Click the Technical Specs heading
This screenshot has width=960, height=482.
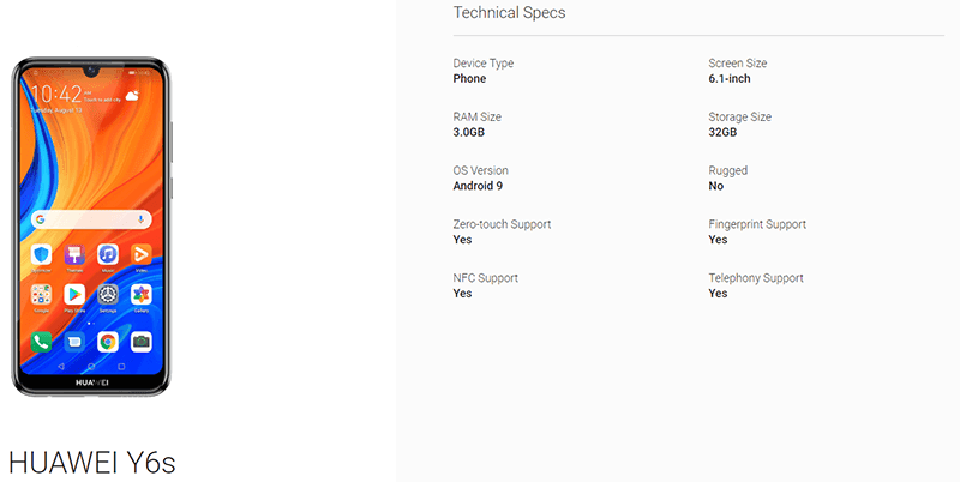point(509,13)
